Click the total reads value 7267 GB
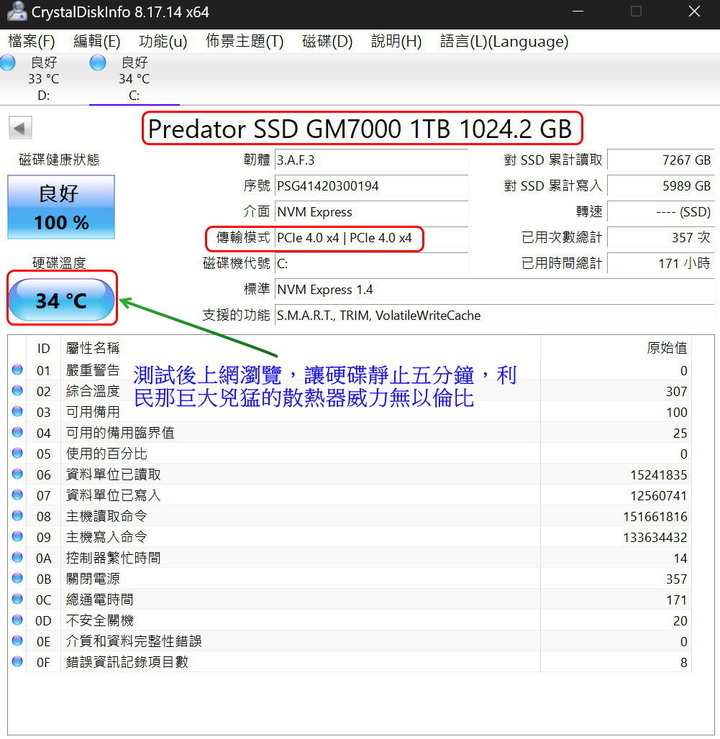 pyautogui.click(x=661, y=160)
